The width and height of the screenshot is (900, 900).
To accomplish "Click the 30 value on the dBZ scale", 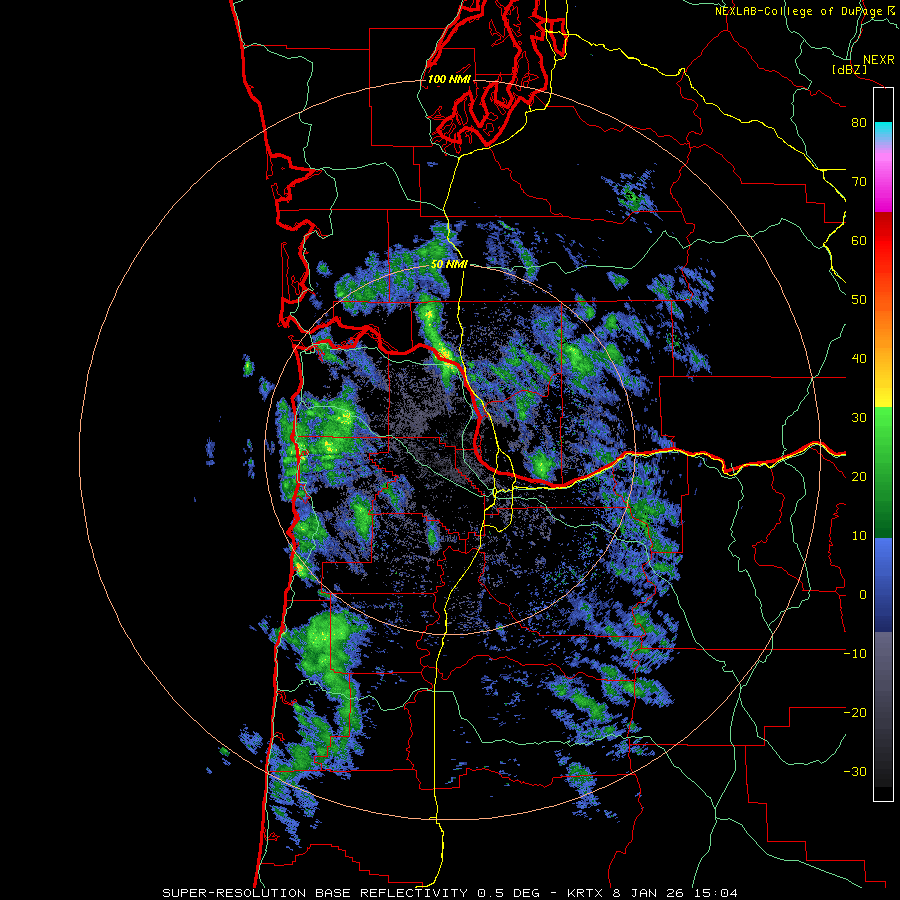I will (859, 418).
